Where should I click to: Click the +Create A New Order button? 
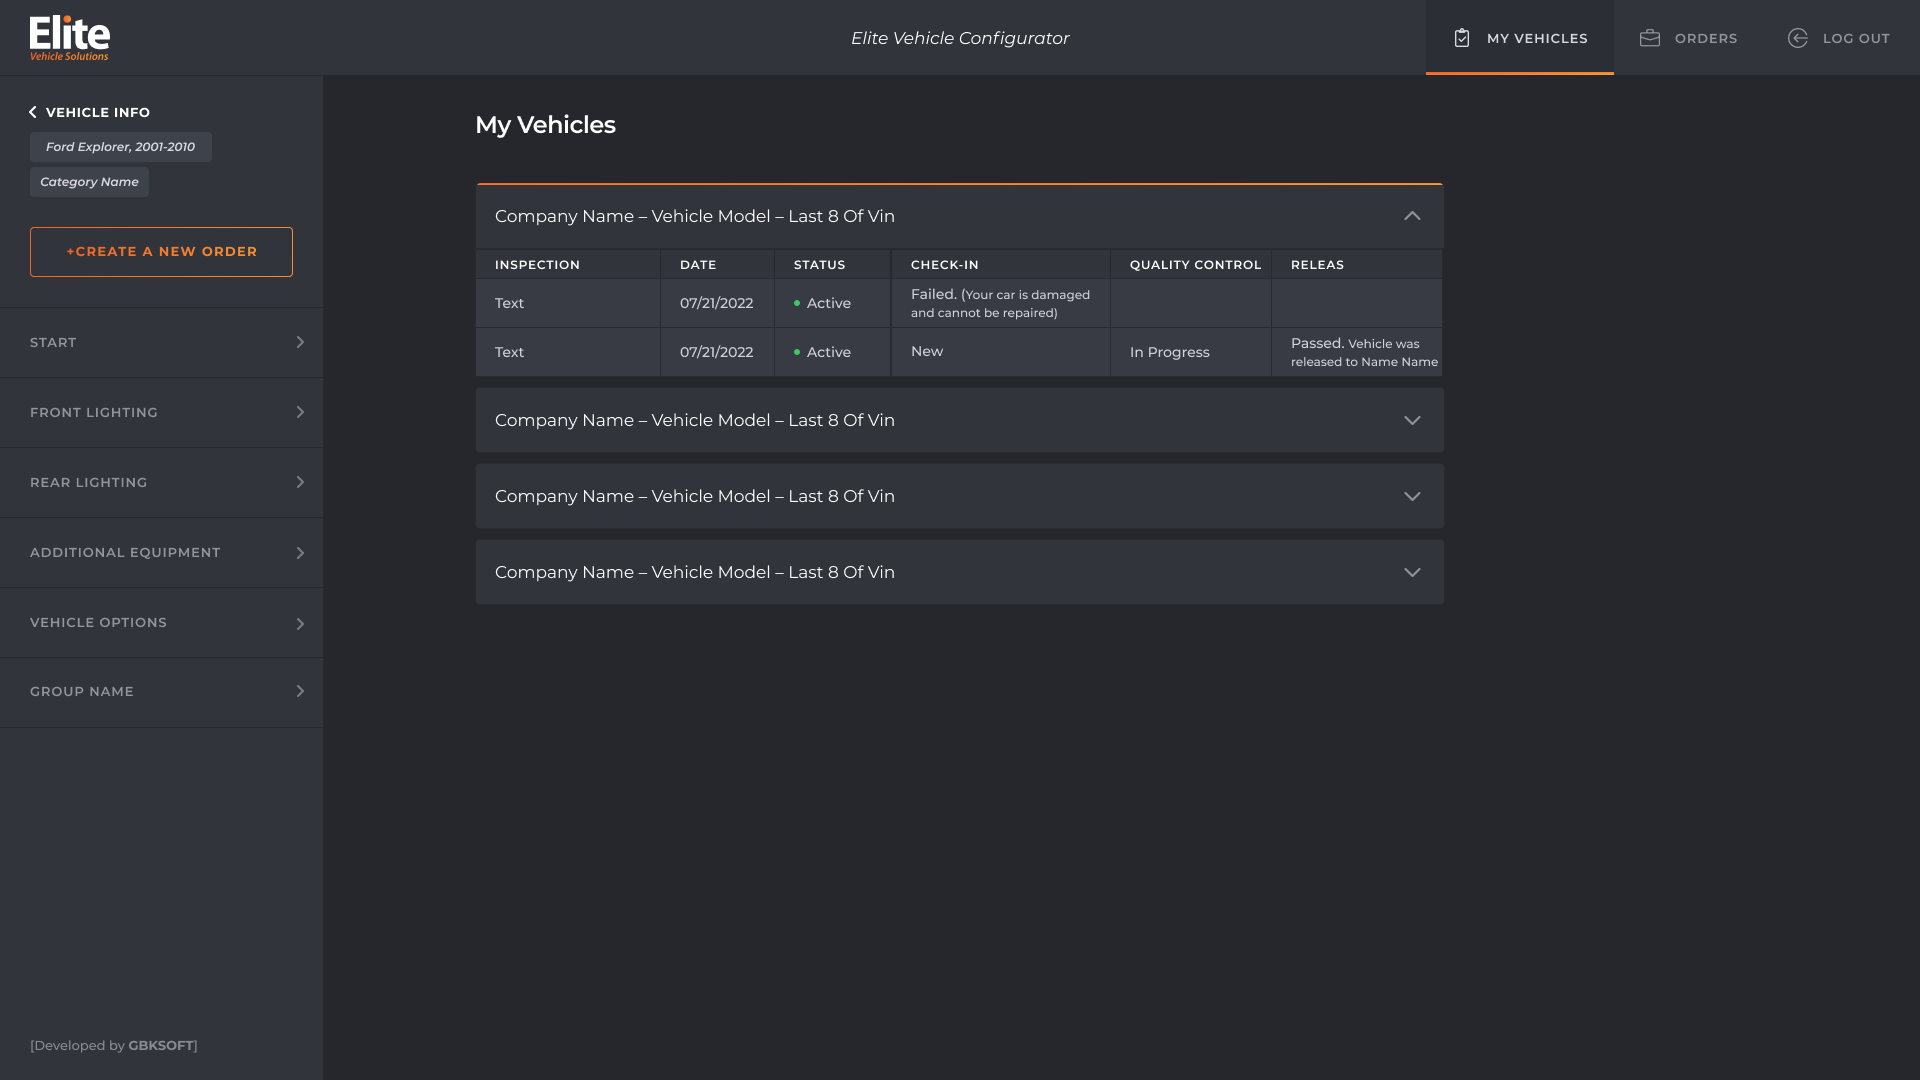161,251
